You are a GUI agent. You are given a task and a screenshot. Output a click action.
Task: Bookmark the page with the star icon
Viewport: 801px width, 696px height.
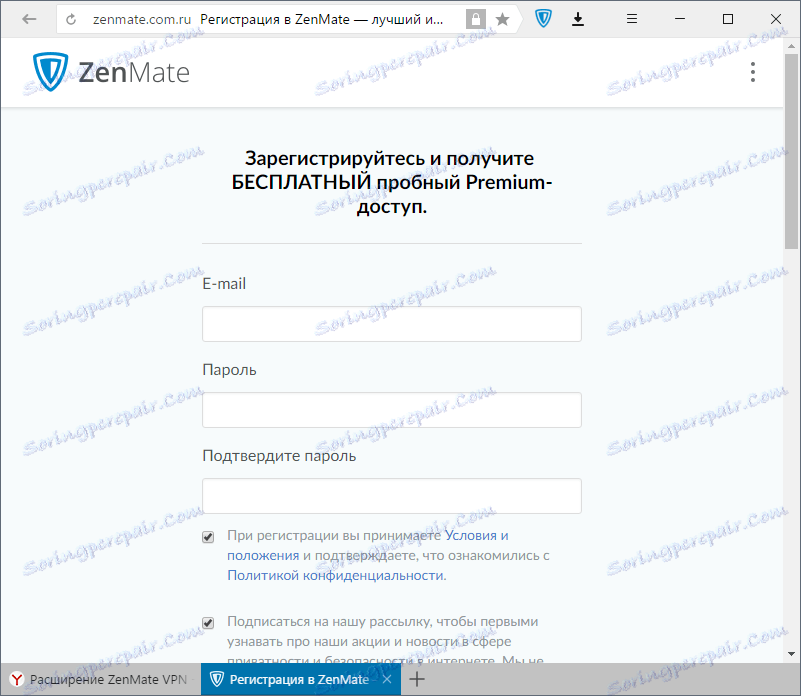(503, 19)
